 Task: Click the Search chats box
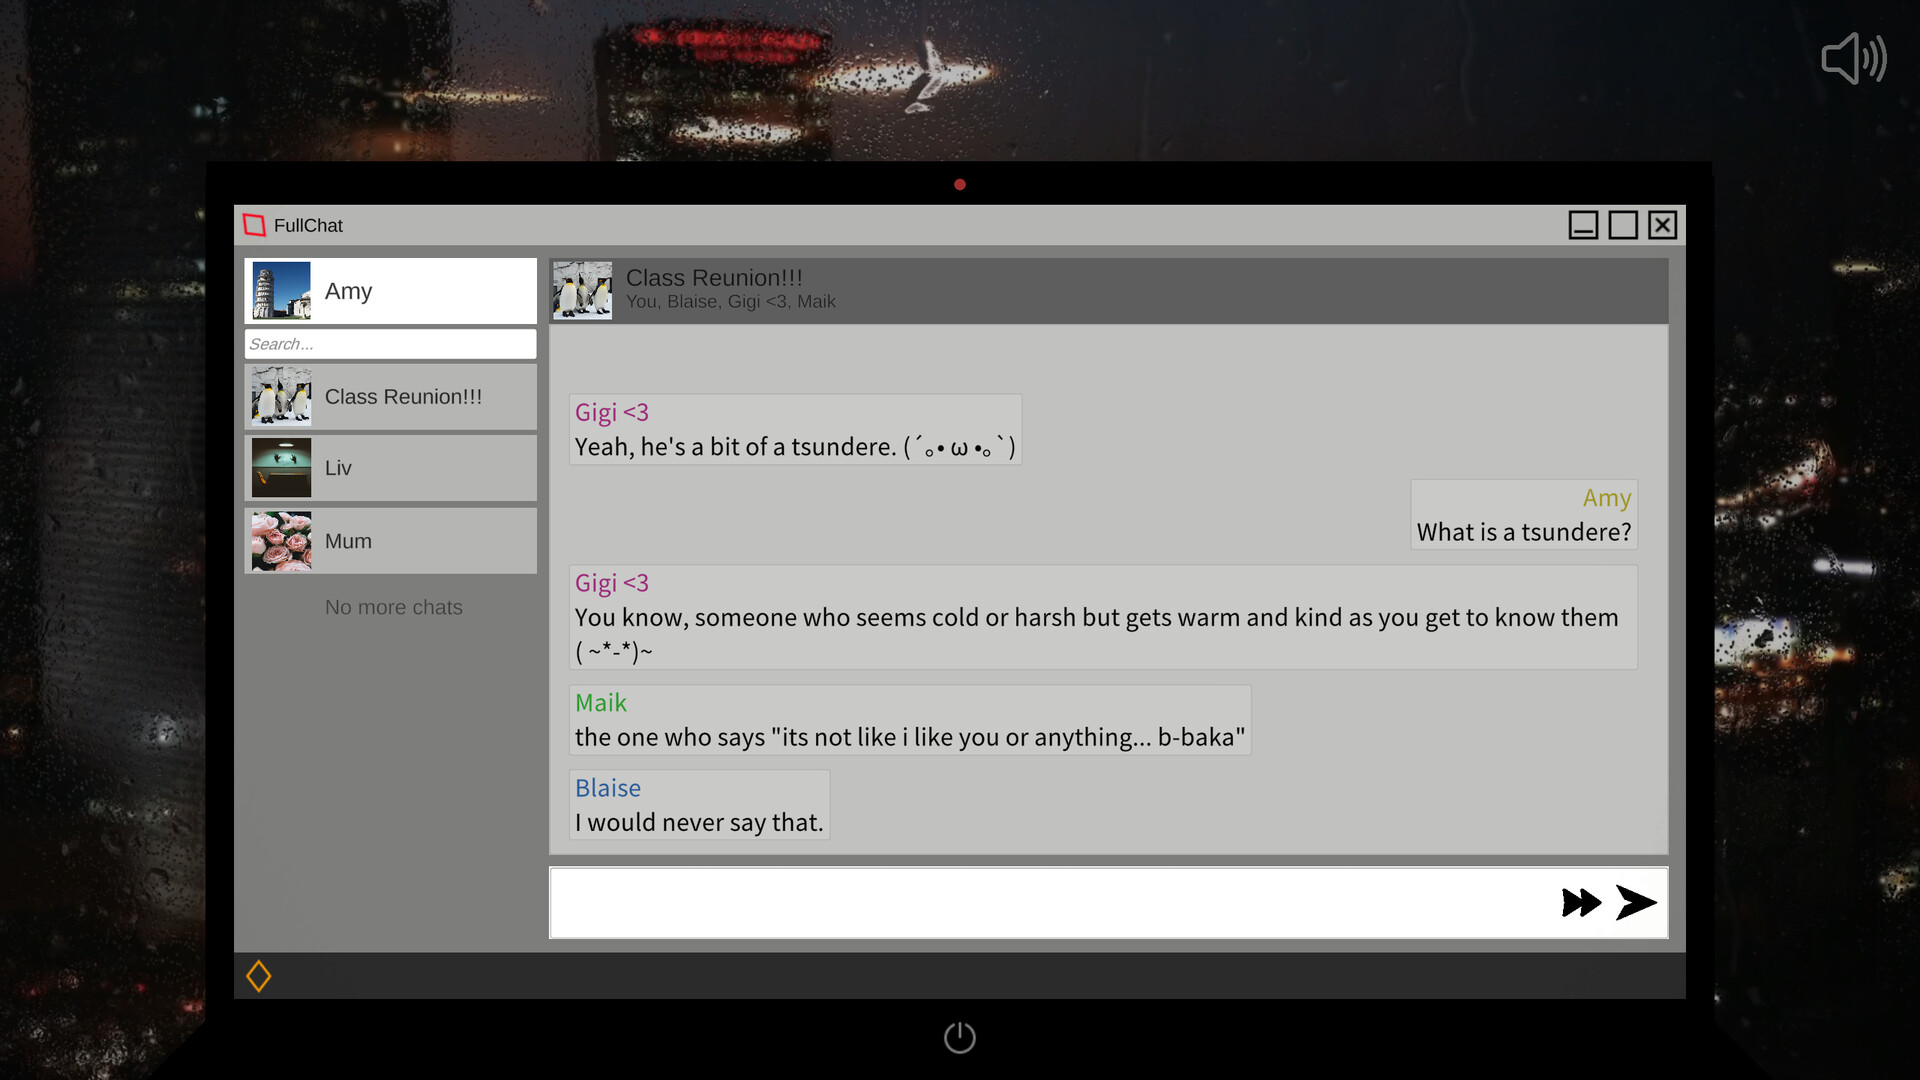pyautogui.click(x=390, y=343)
